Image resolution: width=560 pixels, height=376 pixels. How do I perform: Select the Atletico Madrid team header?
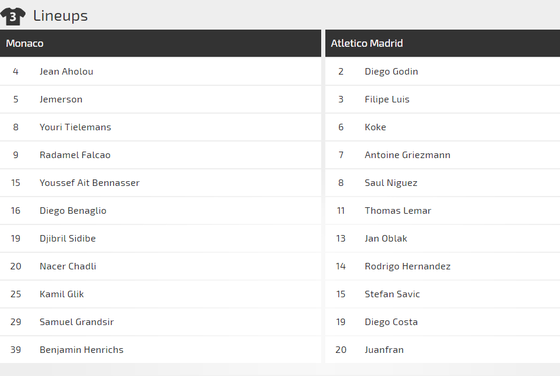point(442,43)
